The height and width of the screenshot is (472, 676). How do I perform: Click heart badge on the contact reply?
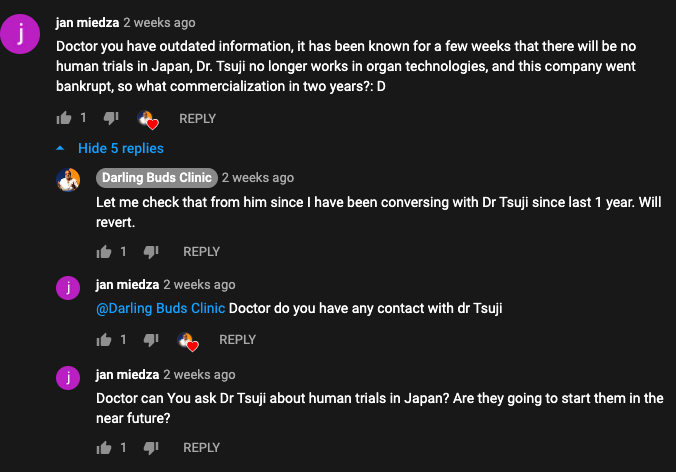[x=187, y=341]
